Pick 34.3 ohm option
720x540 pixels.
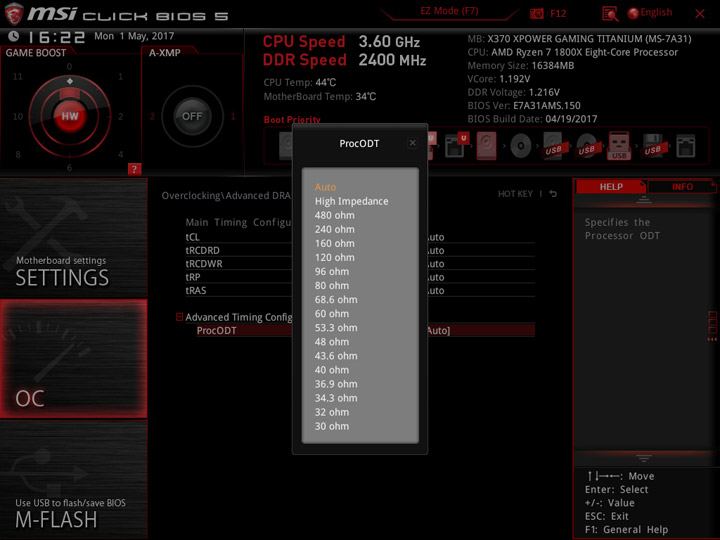coord(336,398)
